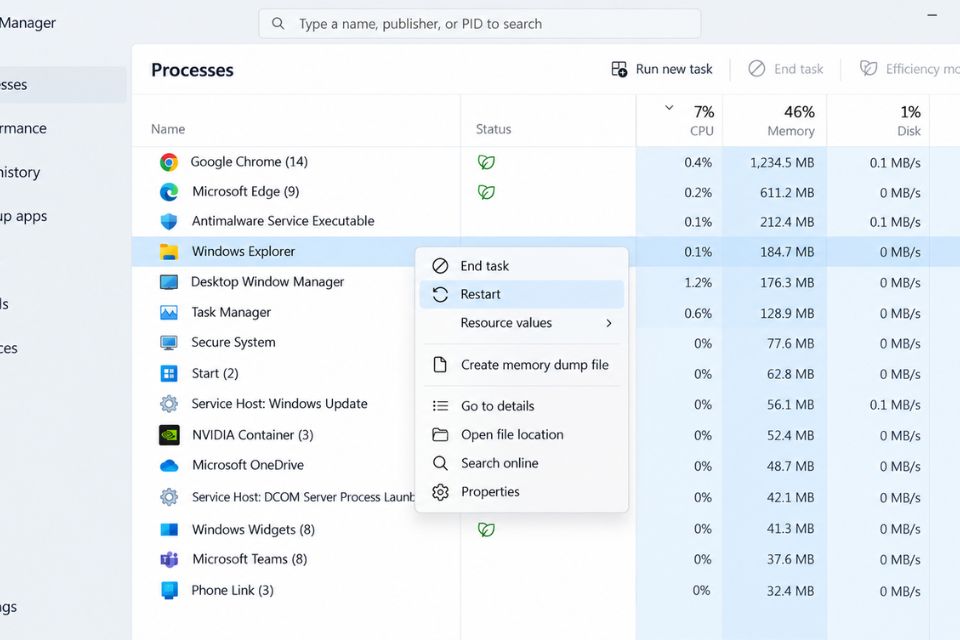This screenshot has height=640, width=960.
Task: Select Create memory dump file
Action: click(522, 365)
